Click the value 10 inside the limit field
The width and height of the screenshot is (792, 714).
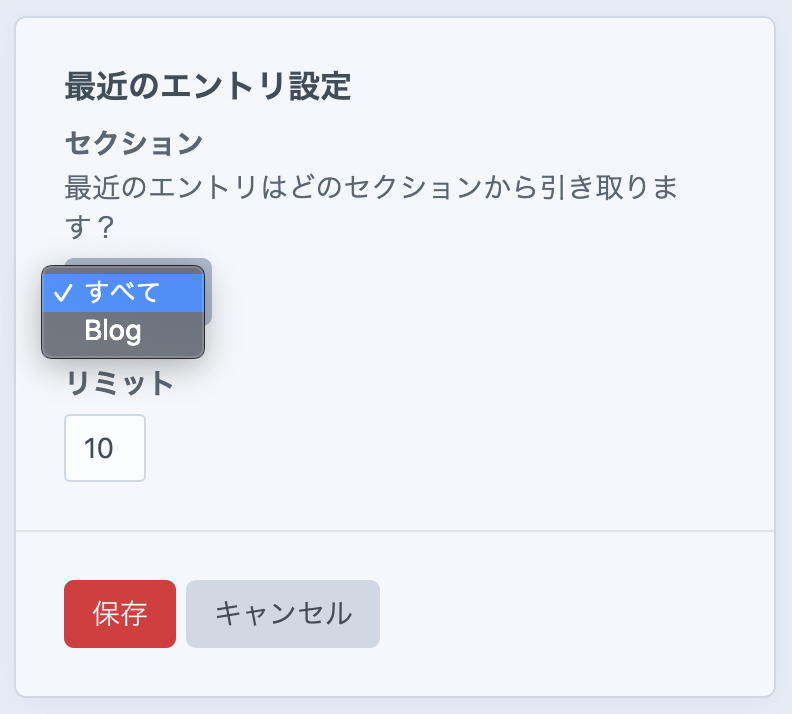(98, 448)
